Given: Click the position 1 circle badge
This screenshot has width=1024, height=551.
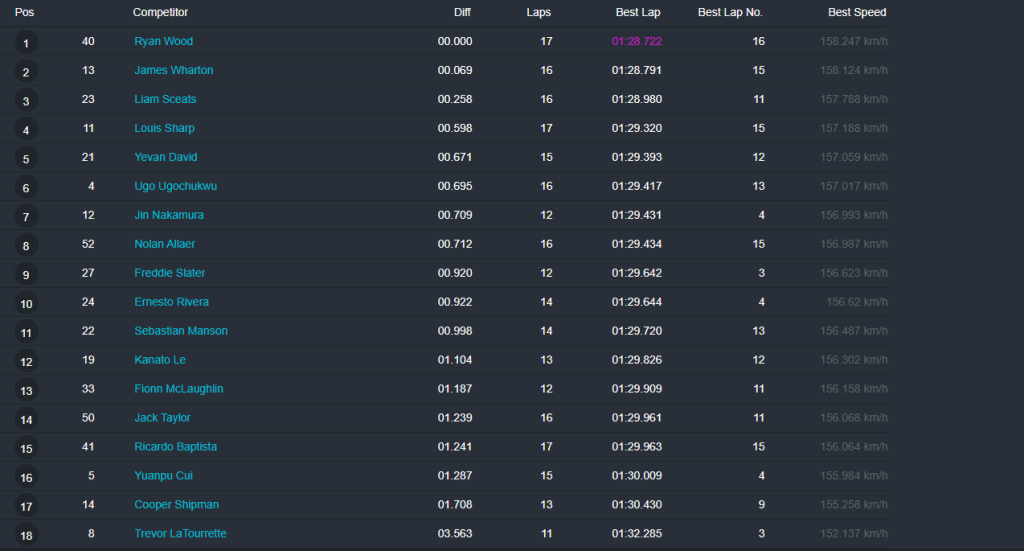Looking at the screenshot, I should (27, 43).
